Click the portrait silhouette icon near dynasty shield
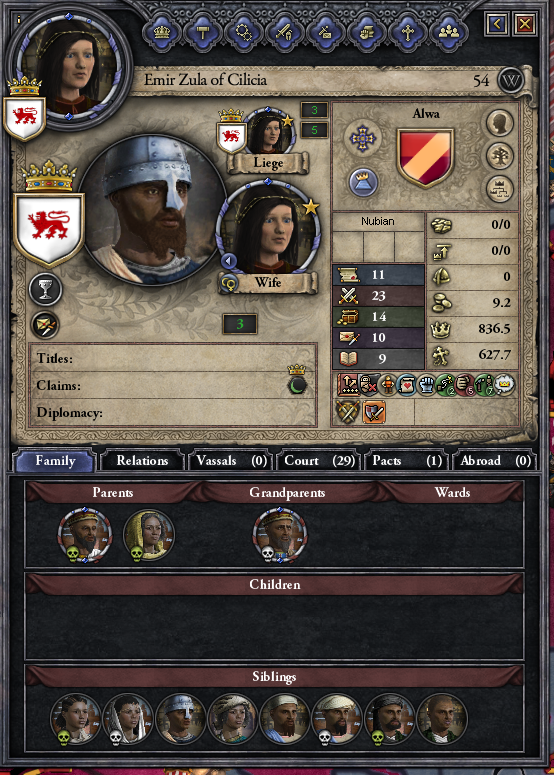 (500, 123)
